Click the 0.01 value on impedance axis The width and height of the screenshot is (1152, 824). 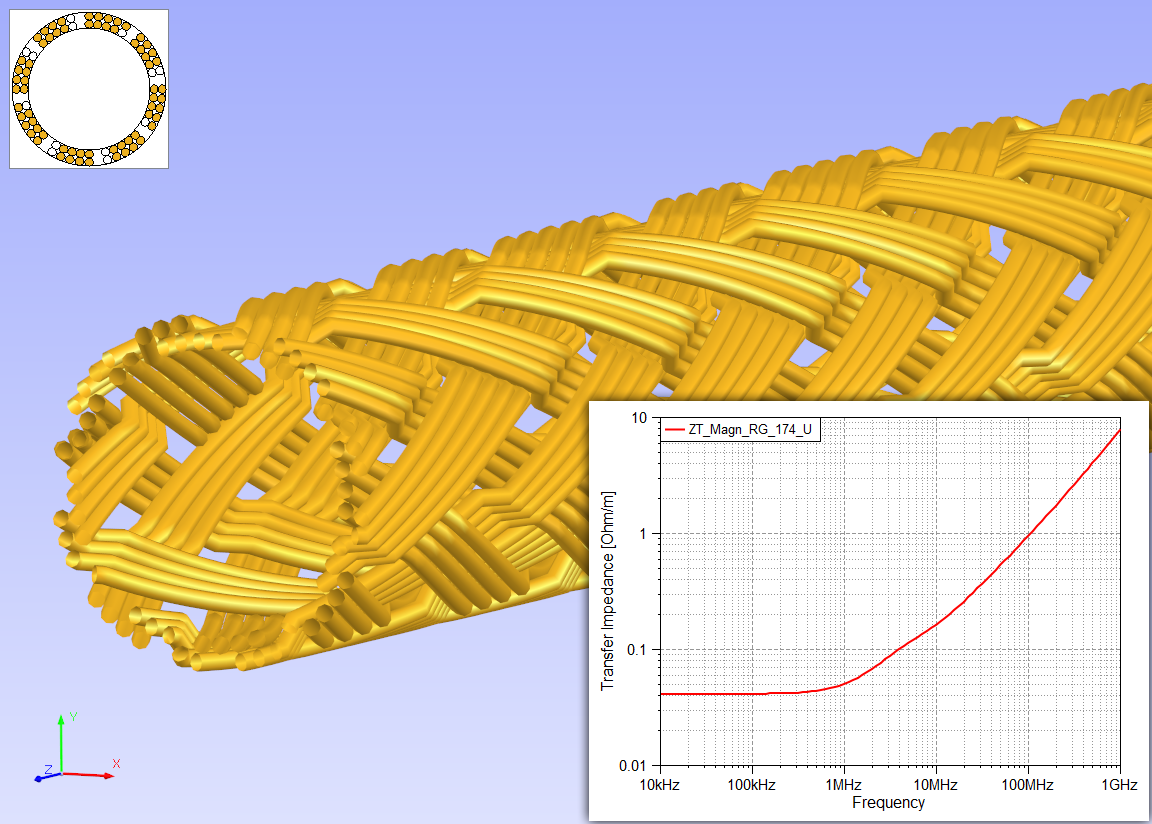pos(635,766)
